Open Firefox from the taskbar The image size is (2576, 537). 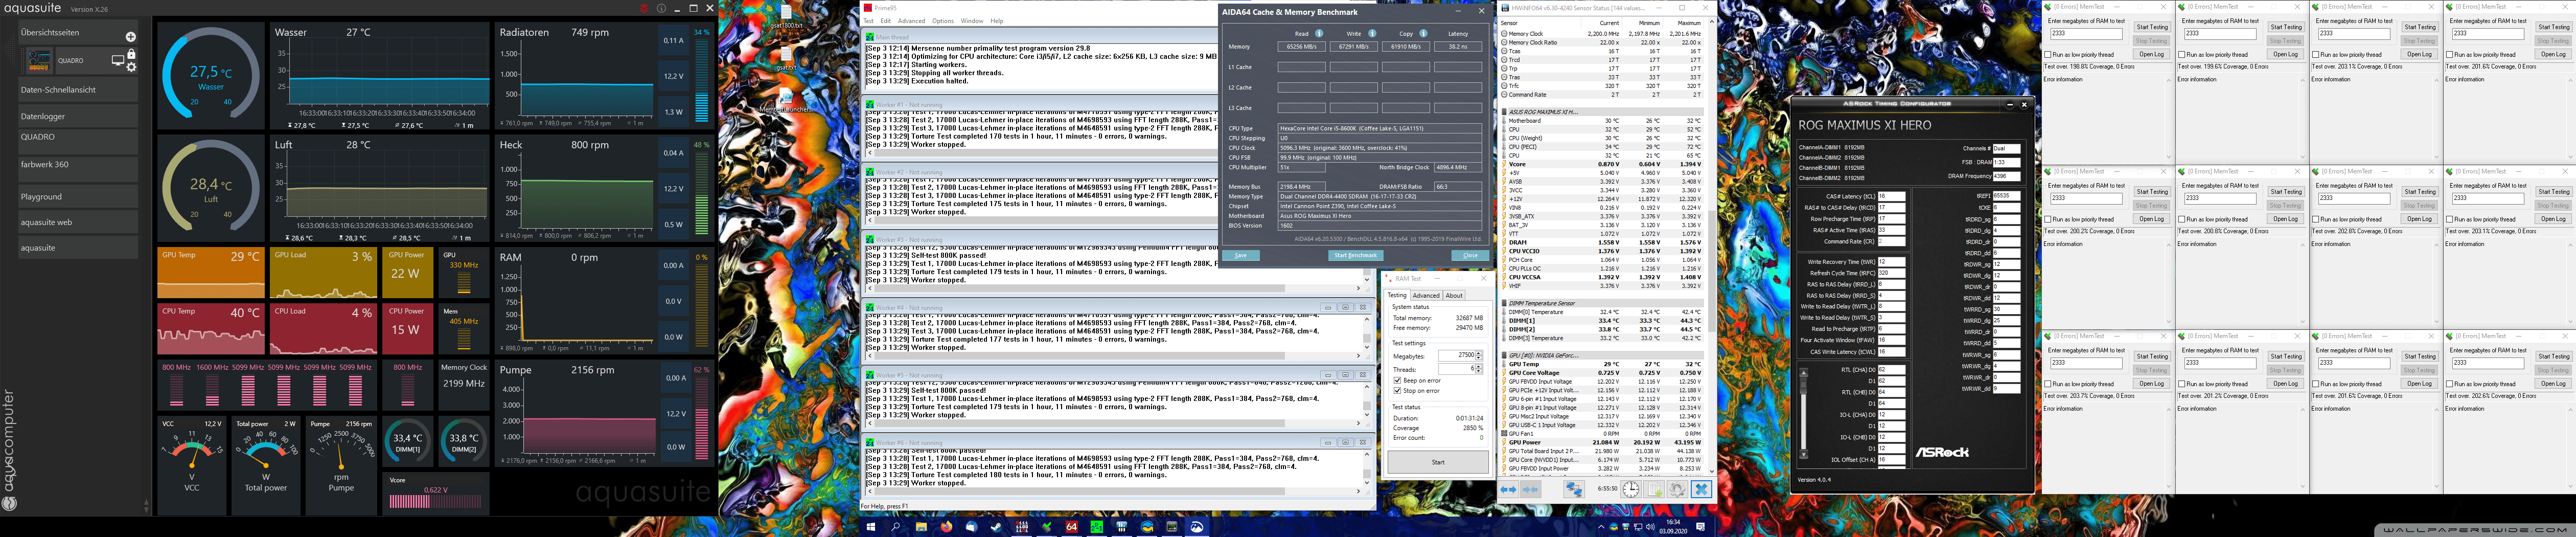point(946,526)
